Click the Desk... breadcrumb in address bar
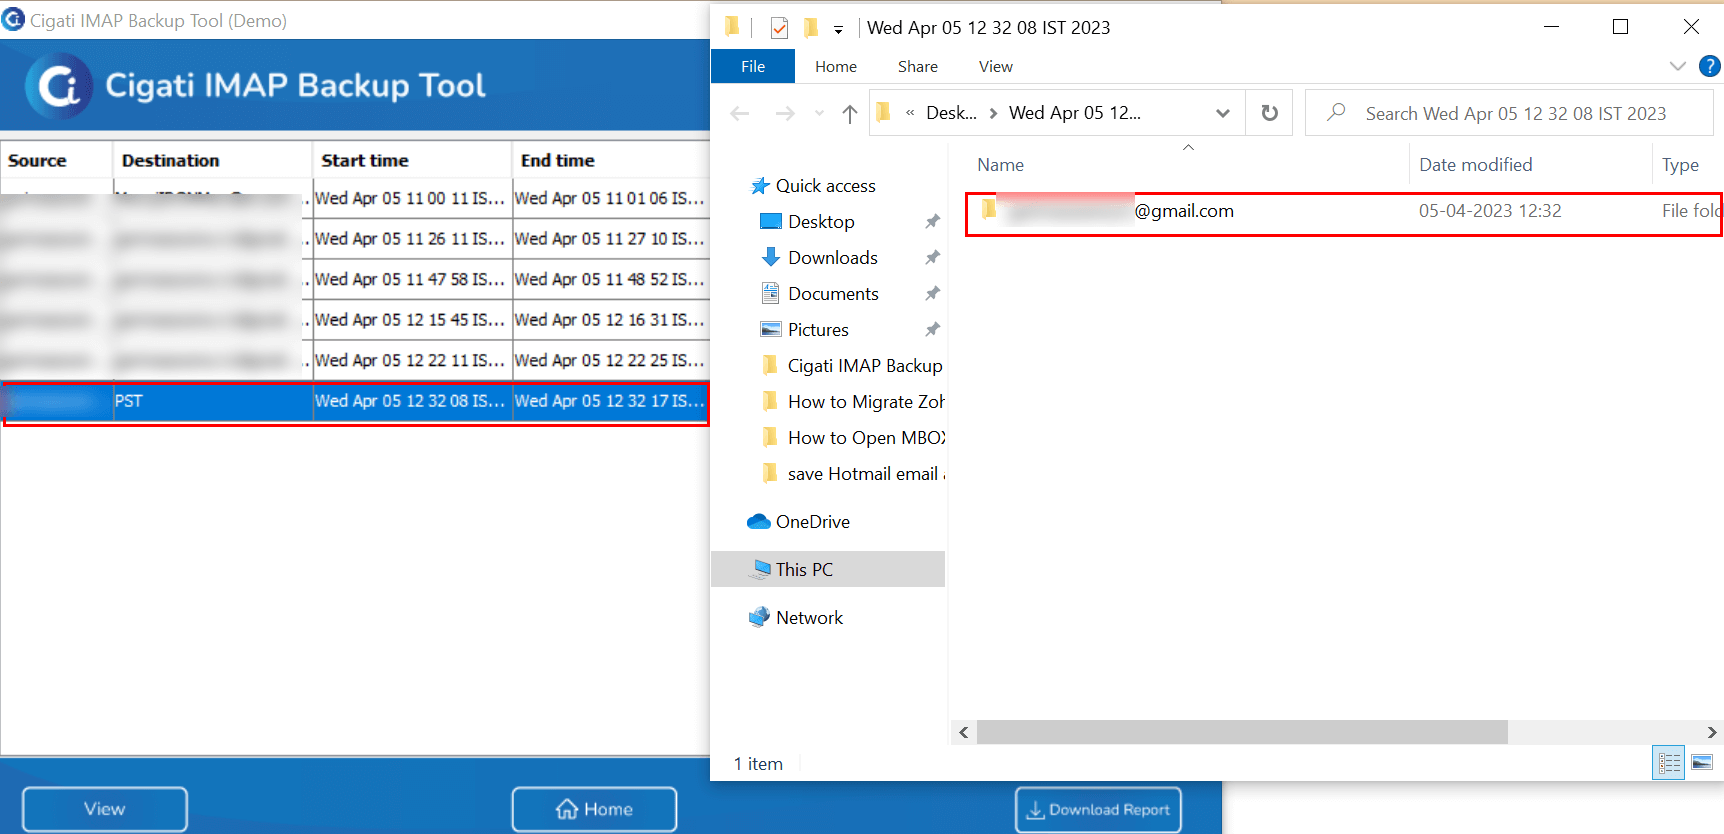This screenshot has height=834, width=1724. point(951,113)
